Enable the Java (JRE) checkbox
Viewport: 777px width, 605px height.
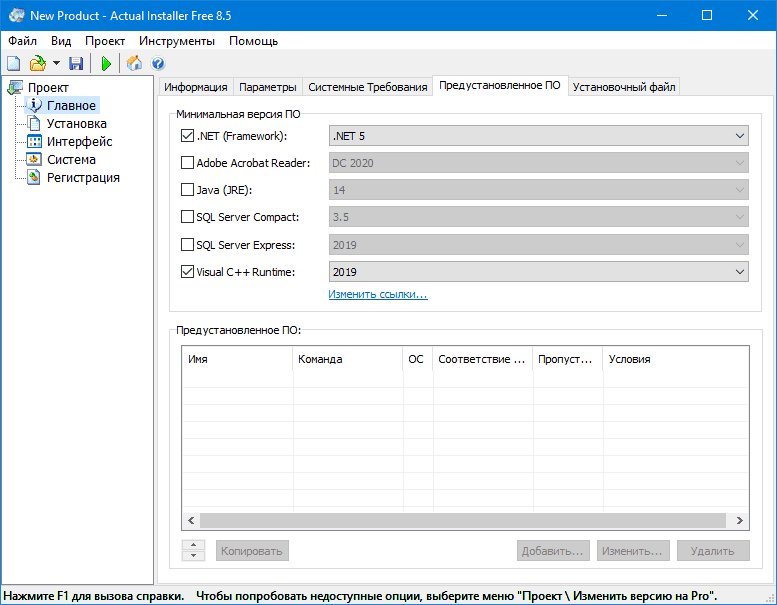187,190
